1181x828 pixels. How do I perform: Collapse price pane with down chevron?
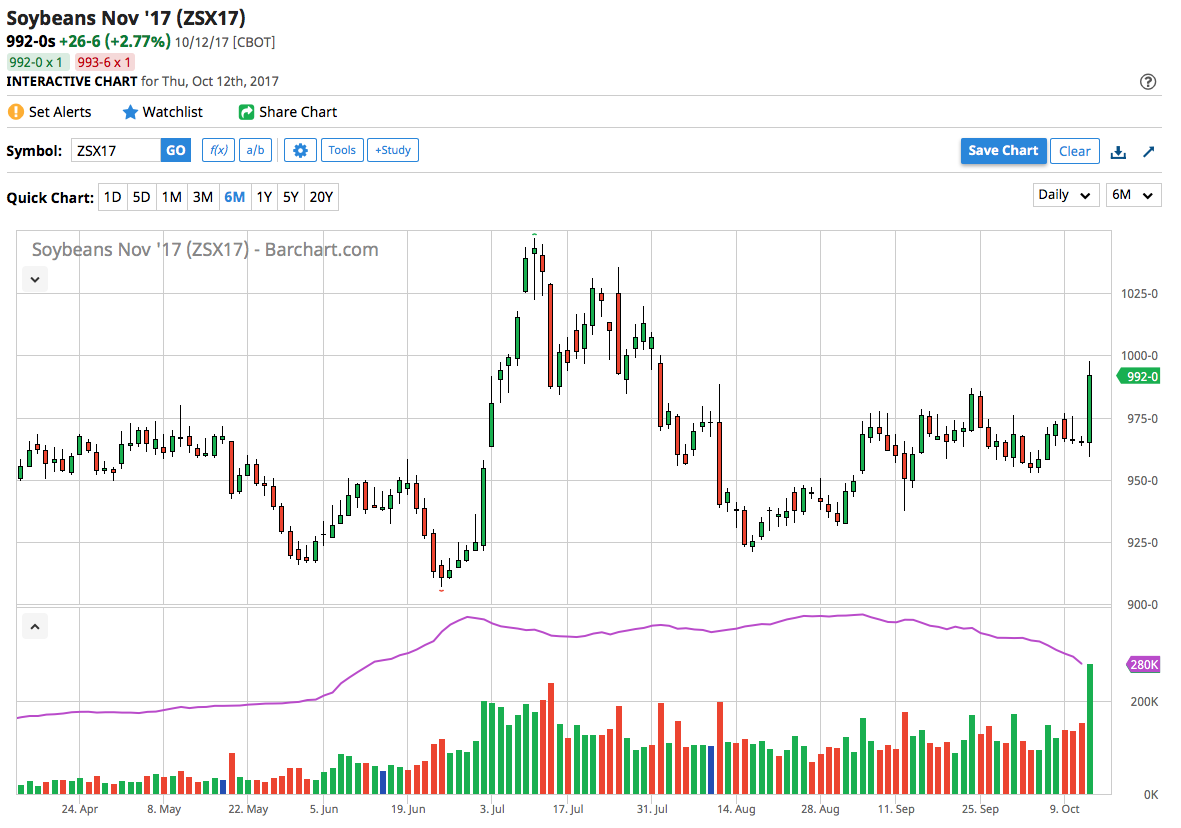coord(35,280)
